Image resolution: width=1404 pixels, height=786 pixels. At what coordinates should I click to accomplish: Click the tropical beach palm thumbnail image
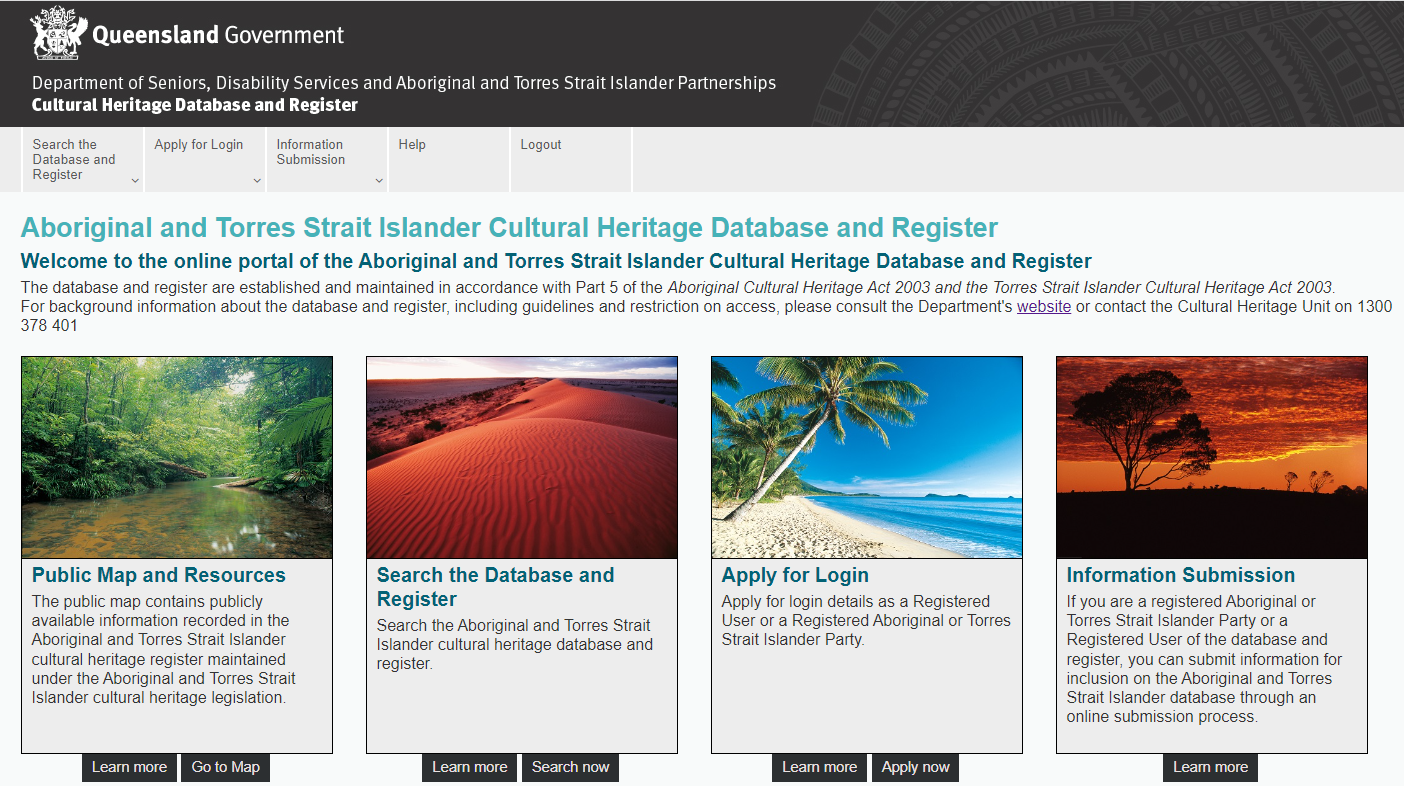coord(867,457)
